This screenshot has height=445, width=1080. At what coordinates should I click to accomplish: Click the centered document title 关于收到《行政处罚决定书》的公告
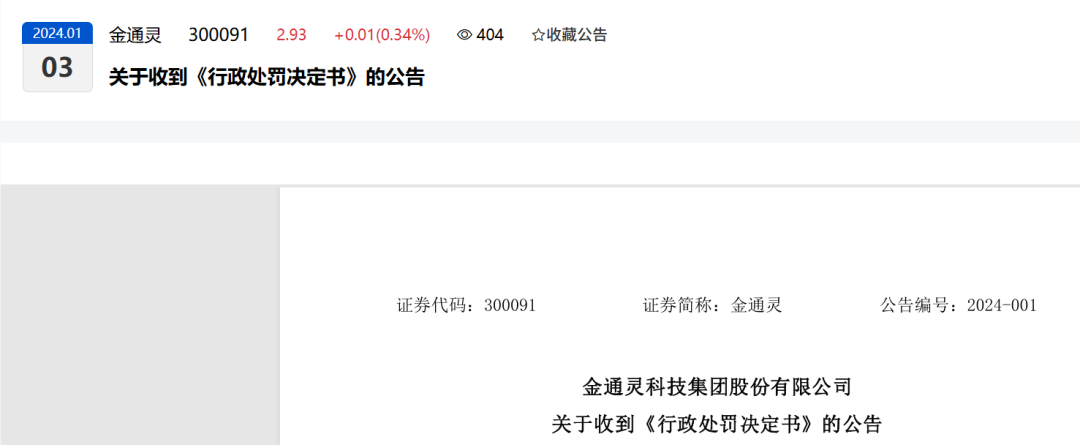click(717, 424)
